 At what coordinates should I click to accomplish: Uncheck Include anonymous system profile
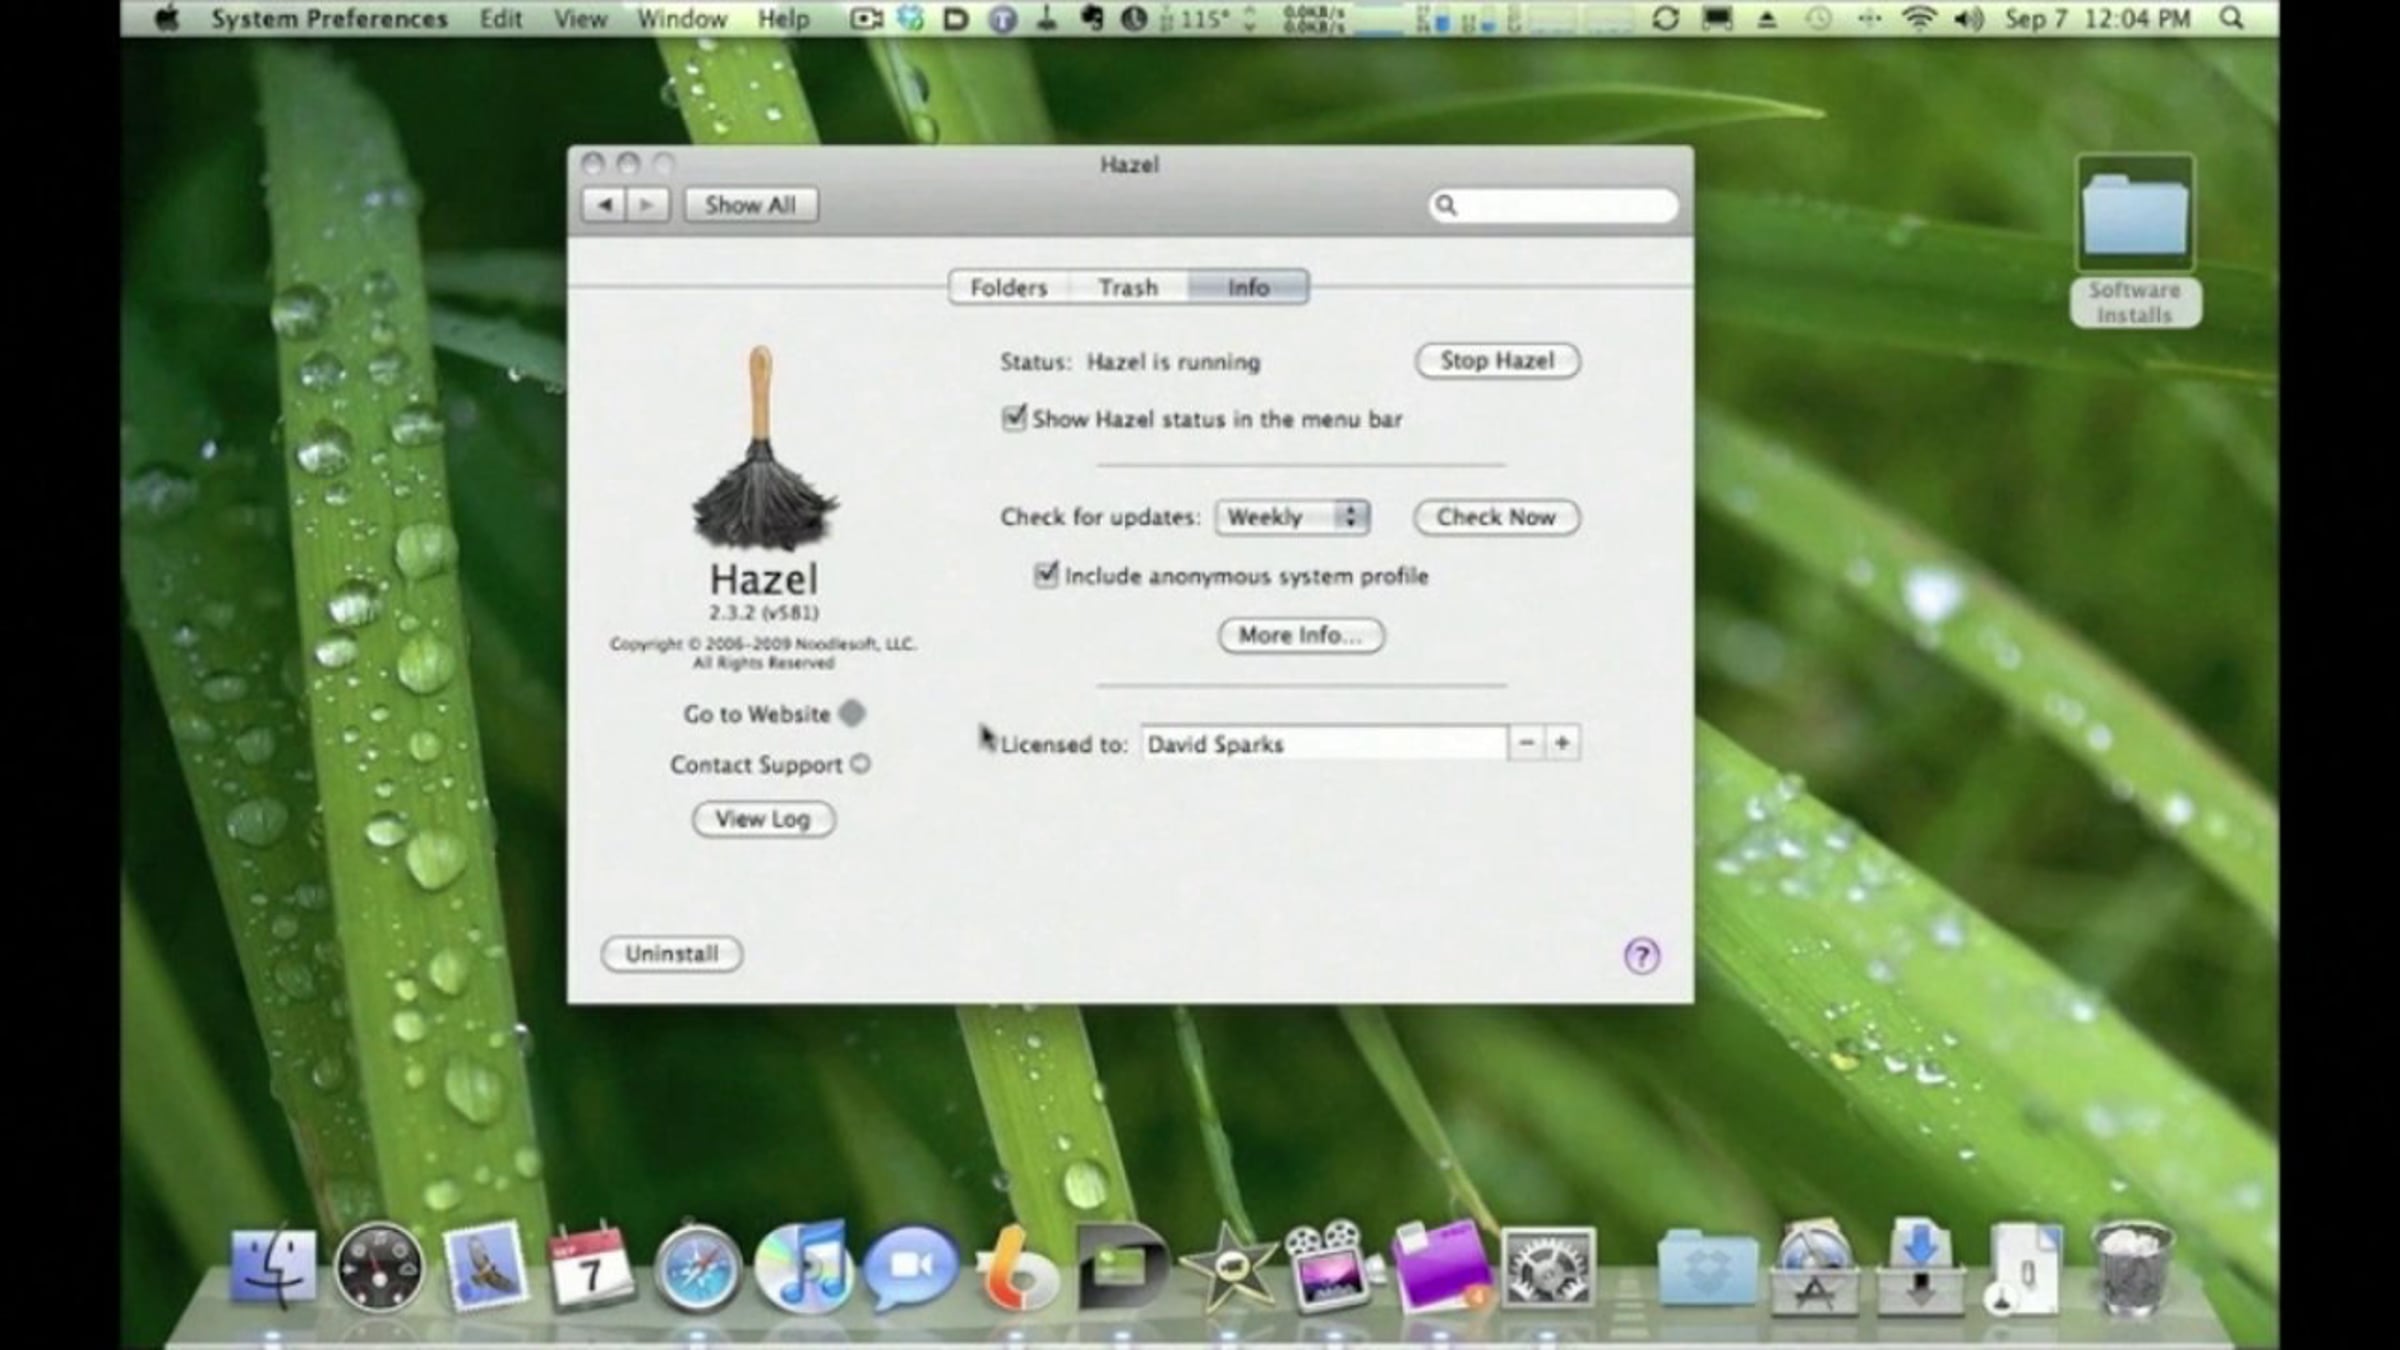1045,575
